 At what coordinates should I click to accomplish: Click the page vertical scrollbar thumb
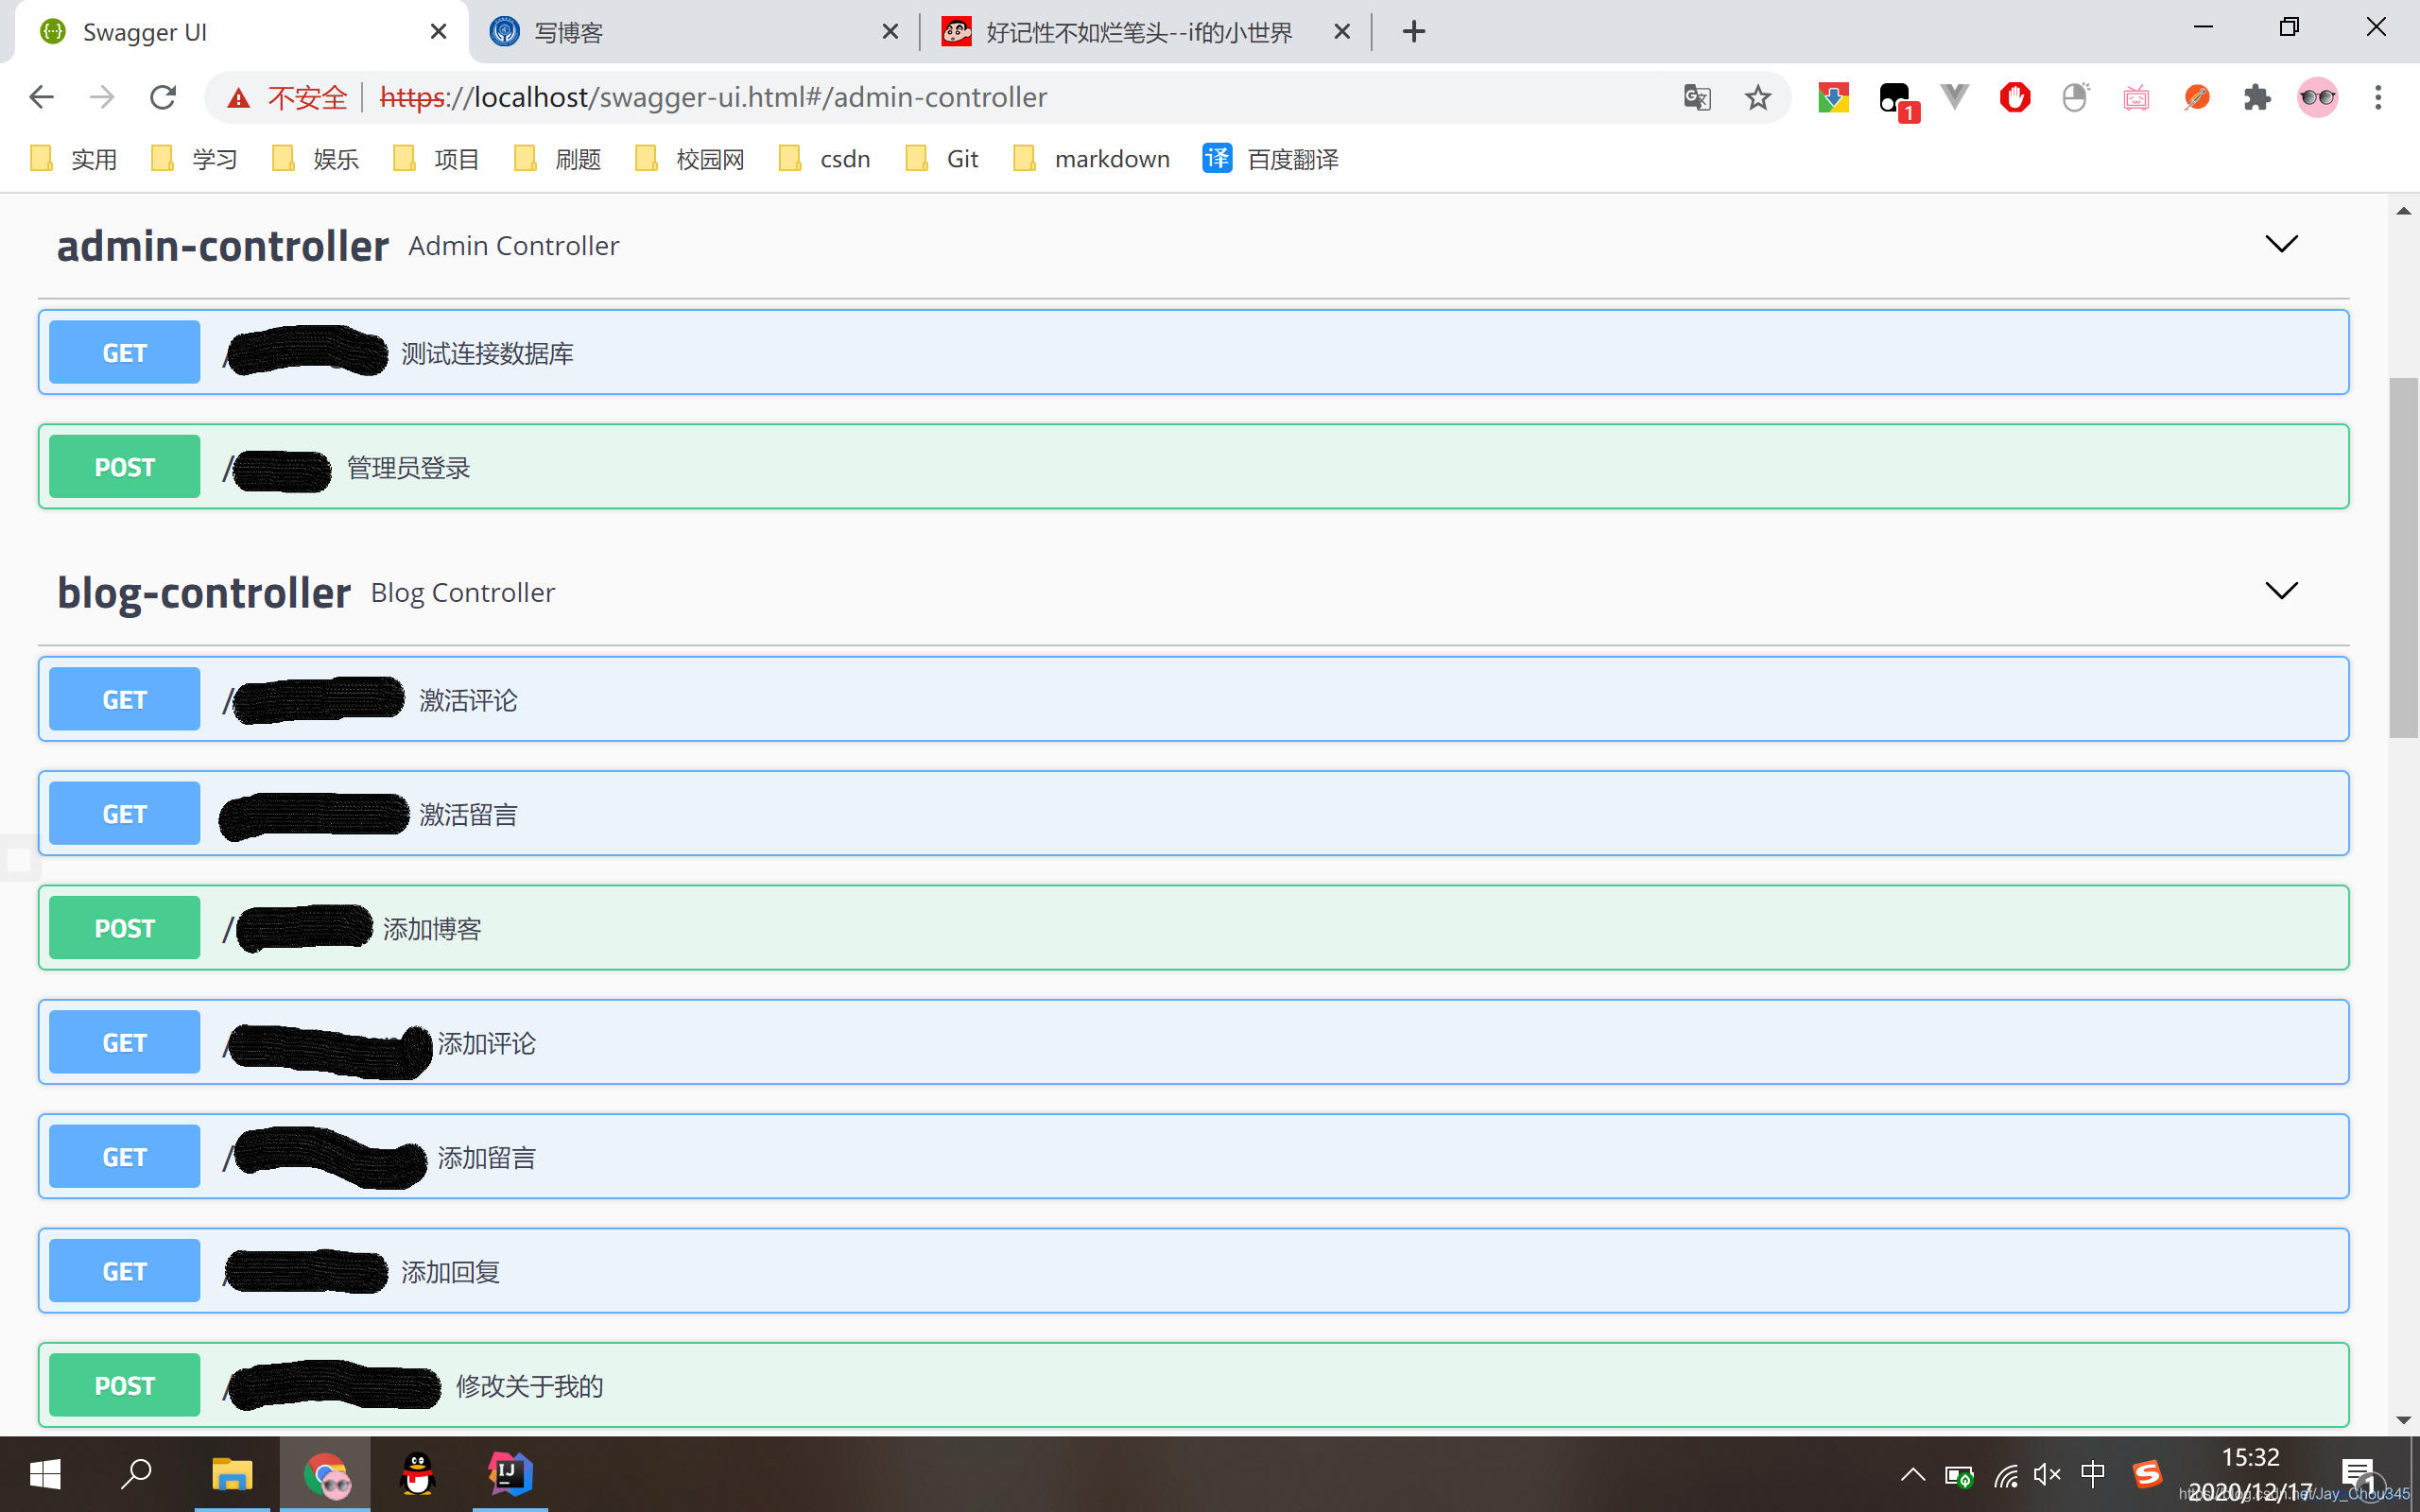pyautogui.click(x=2402, y=557)
